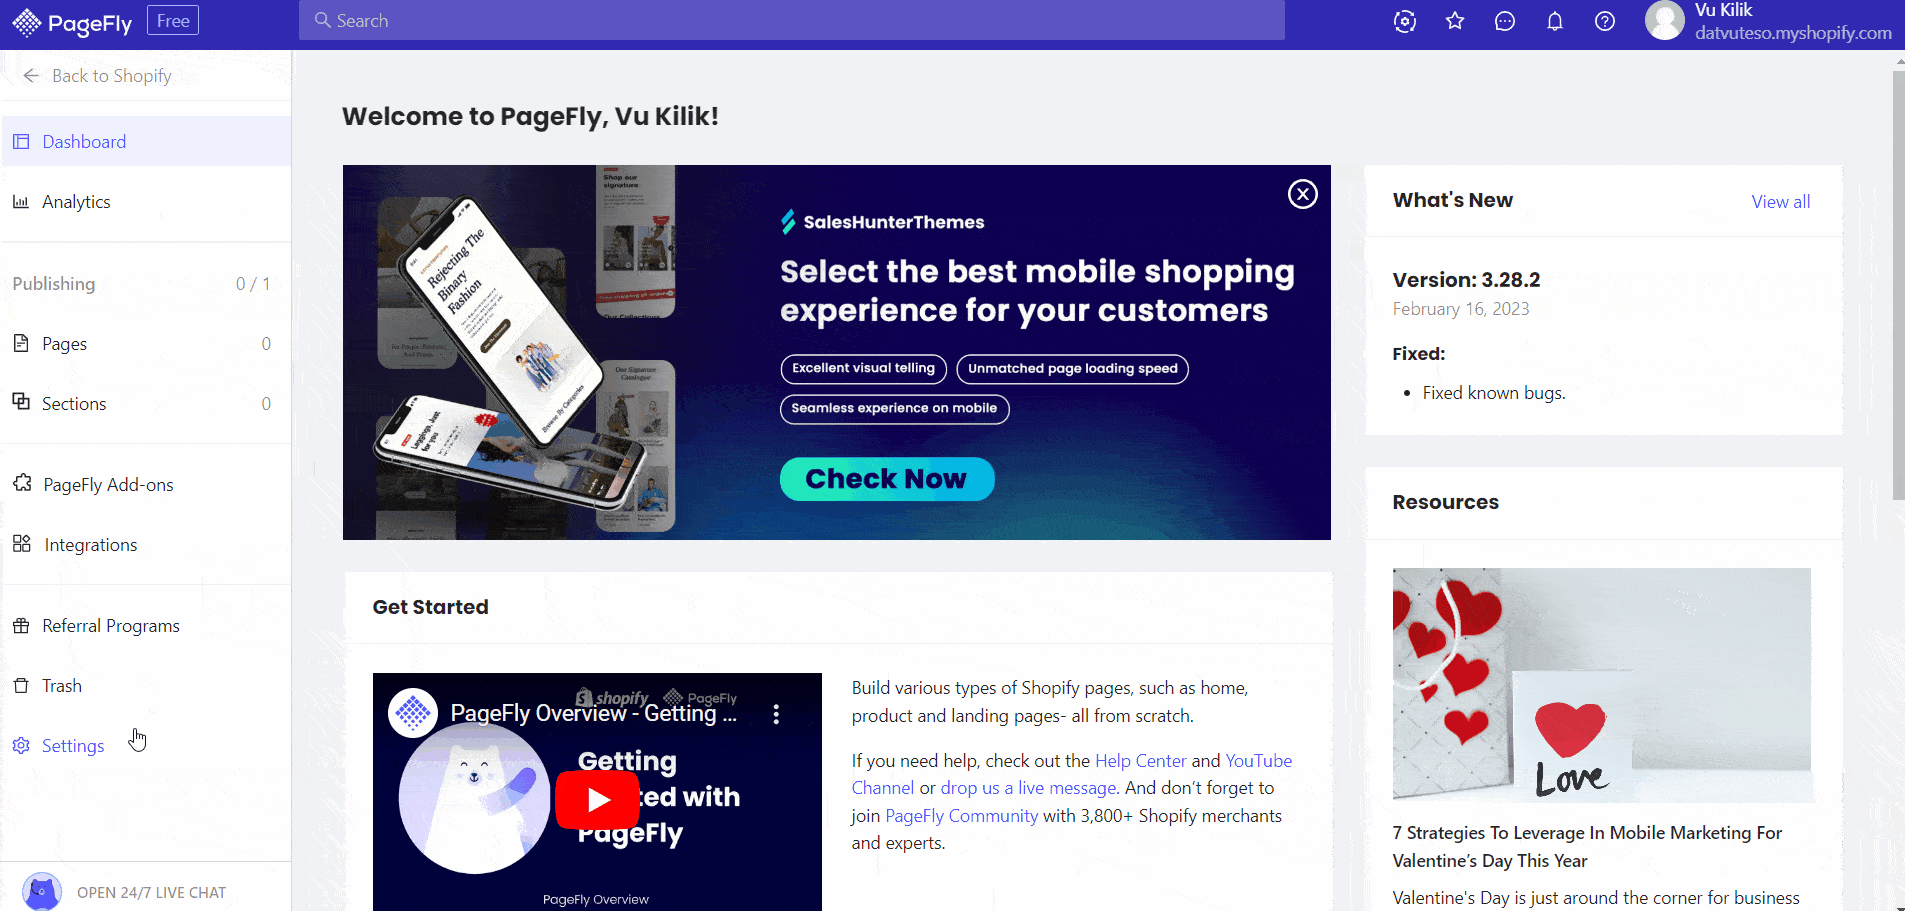Open the View all link
The height and width of the screenshot is (911, 1905).
pos(1780,202)
